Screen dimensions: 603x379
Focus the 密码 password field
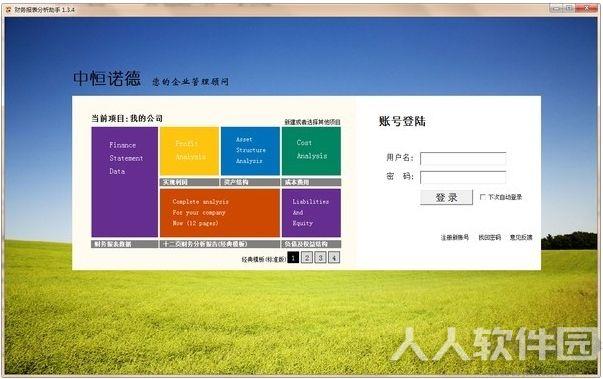(x=463, y=177)
